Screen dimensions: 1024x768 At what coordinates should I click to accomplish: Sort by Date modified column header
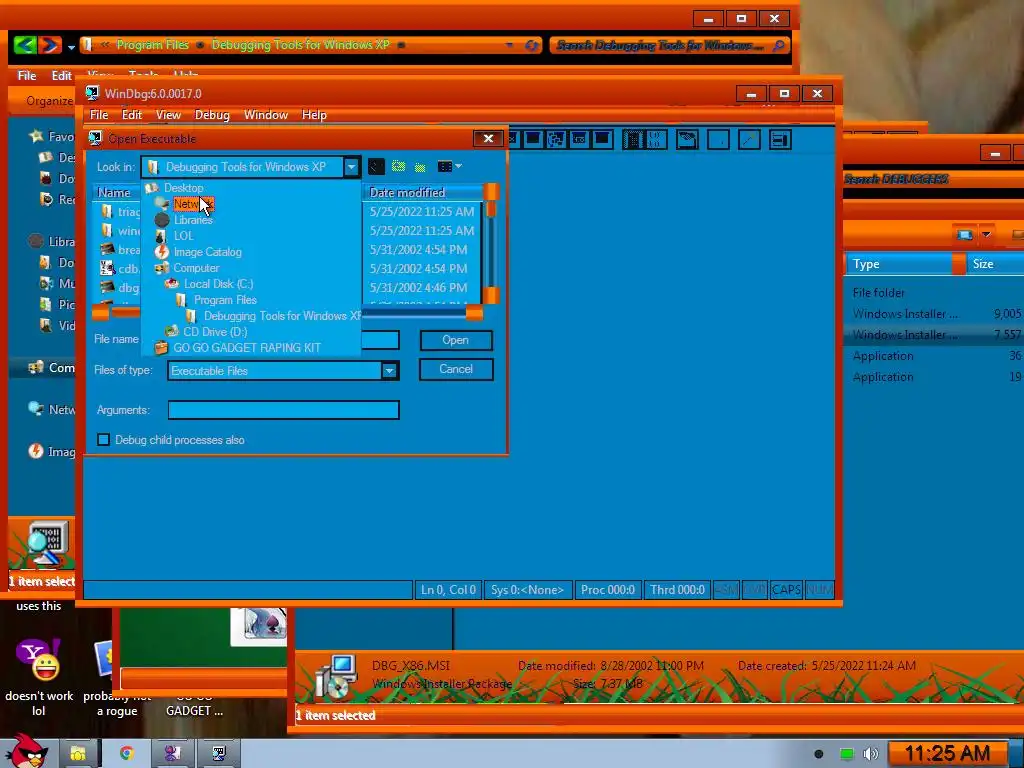(423, 192)
